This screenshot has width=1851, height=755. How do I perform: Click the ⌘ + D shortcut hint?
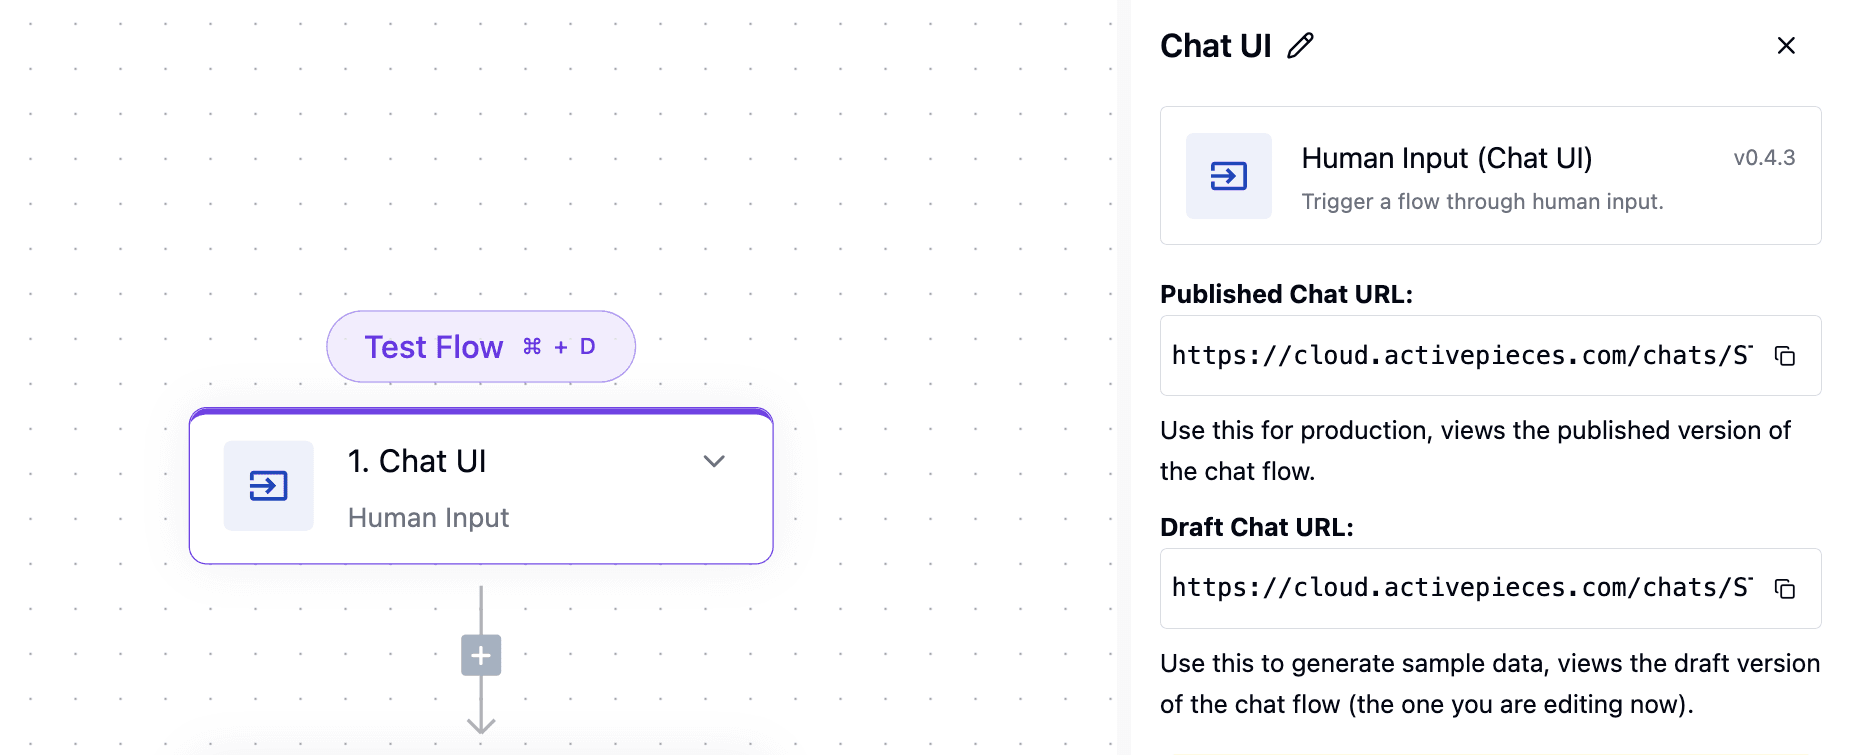pyautogui.click(x=559, y=347)
